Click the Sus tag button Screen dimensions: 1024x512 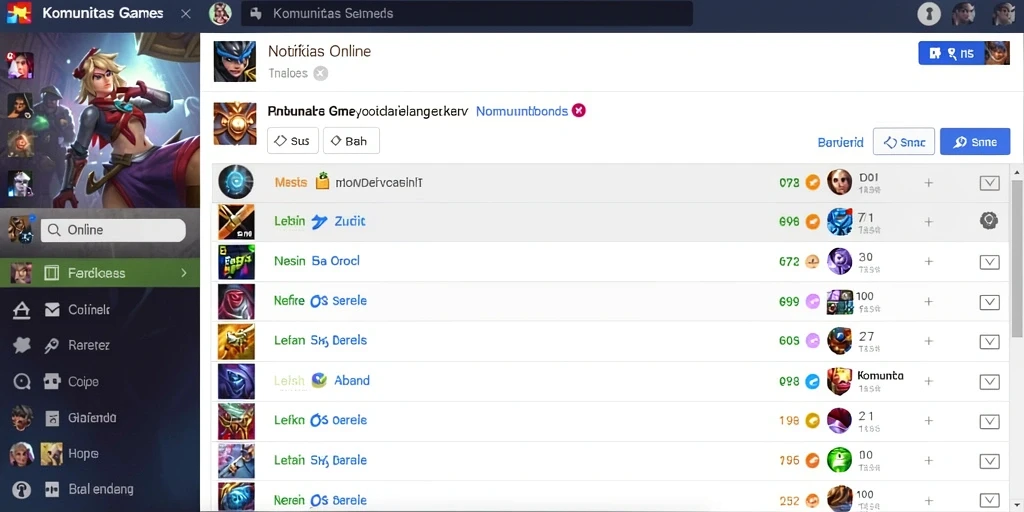(293, 140)
